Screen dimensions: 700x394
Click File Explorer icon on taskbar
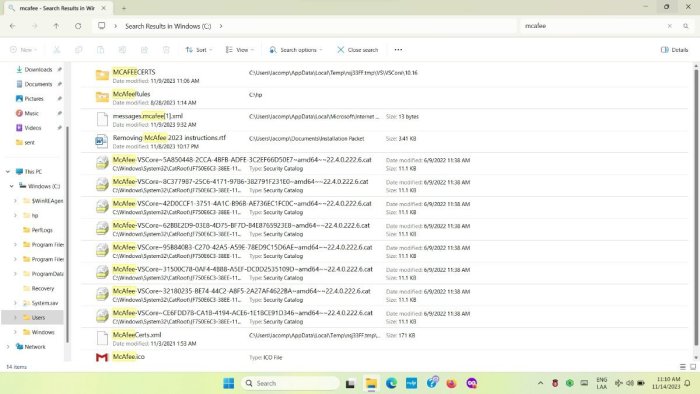point(371,383)
